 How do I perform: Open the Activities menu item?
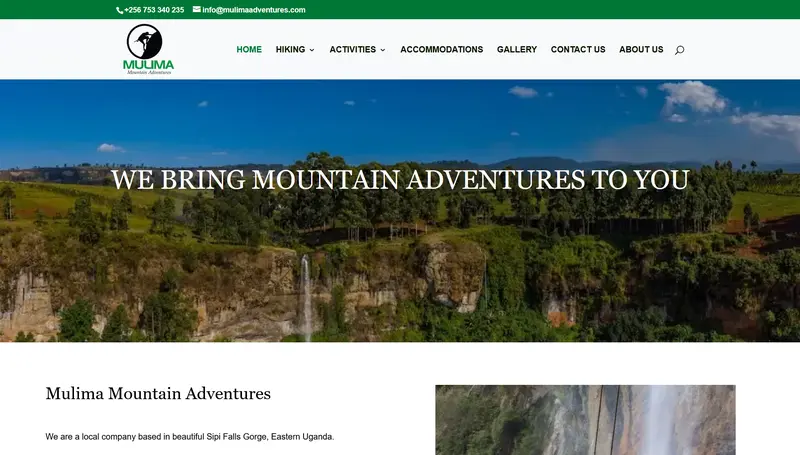(x=353, y=49)
